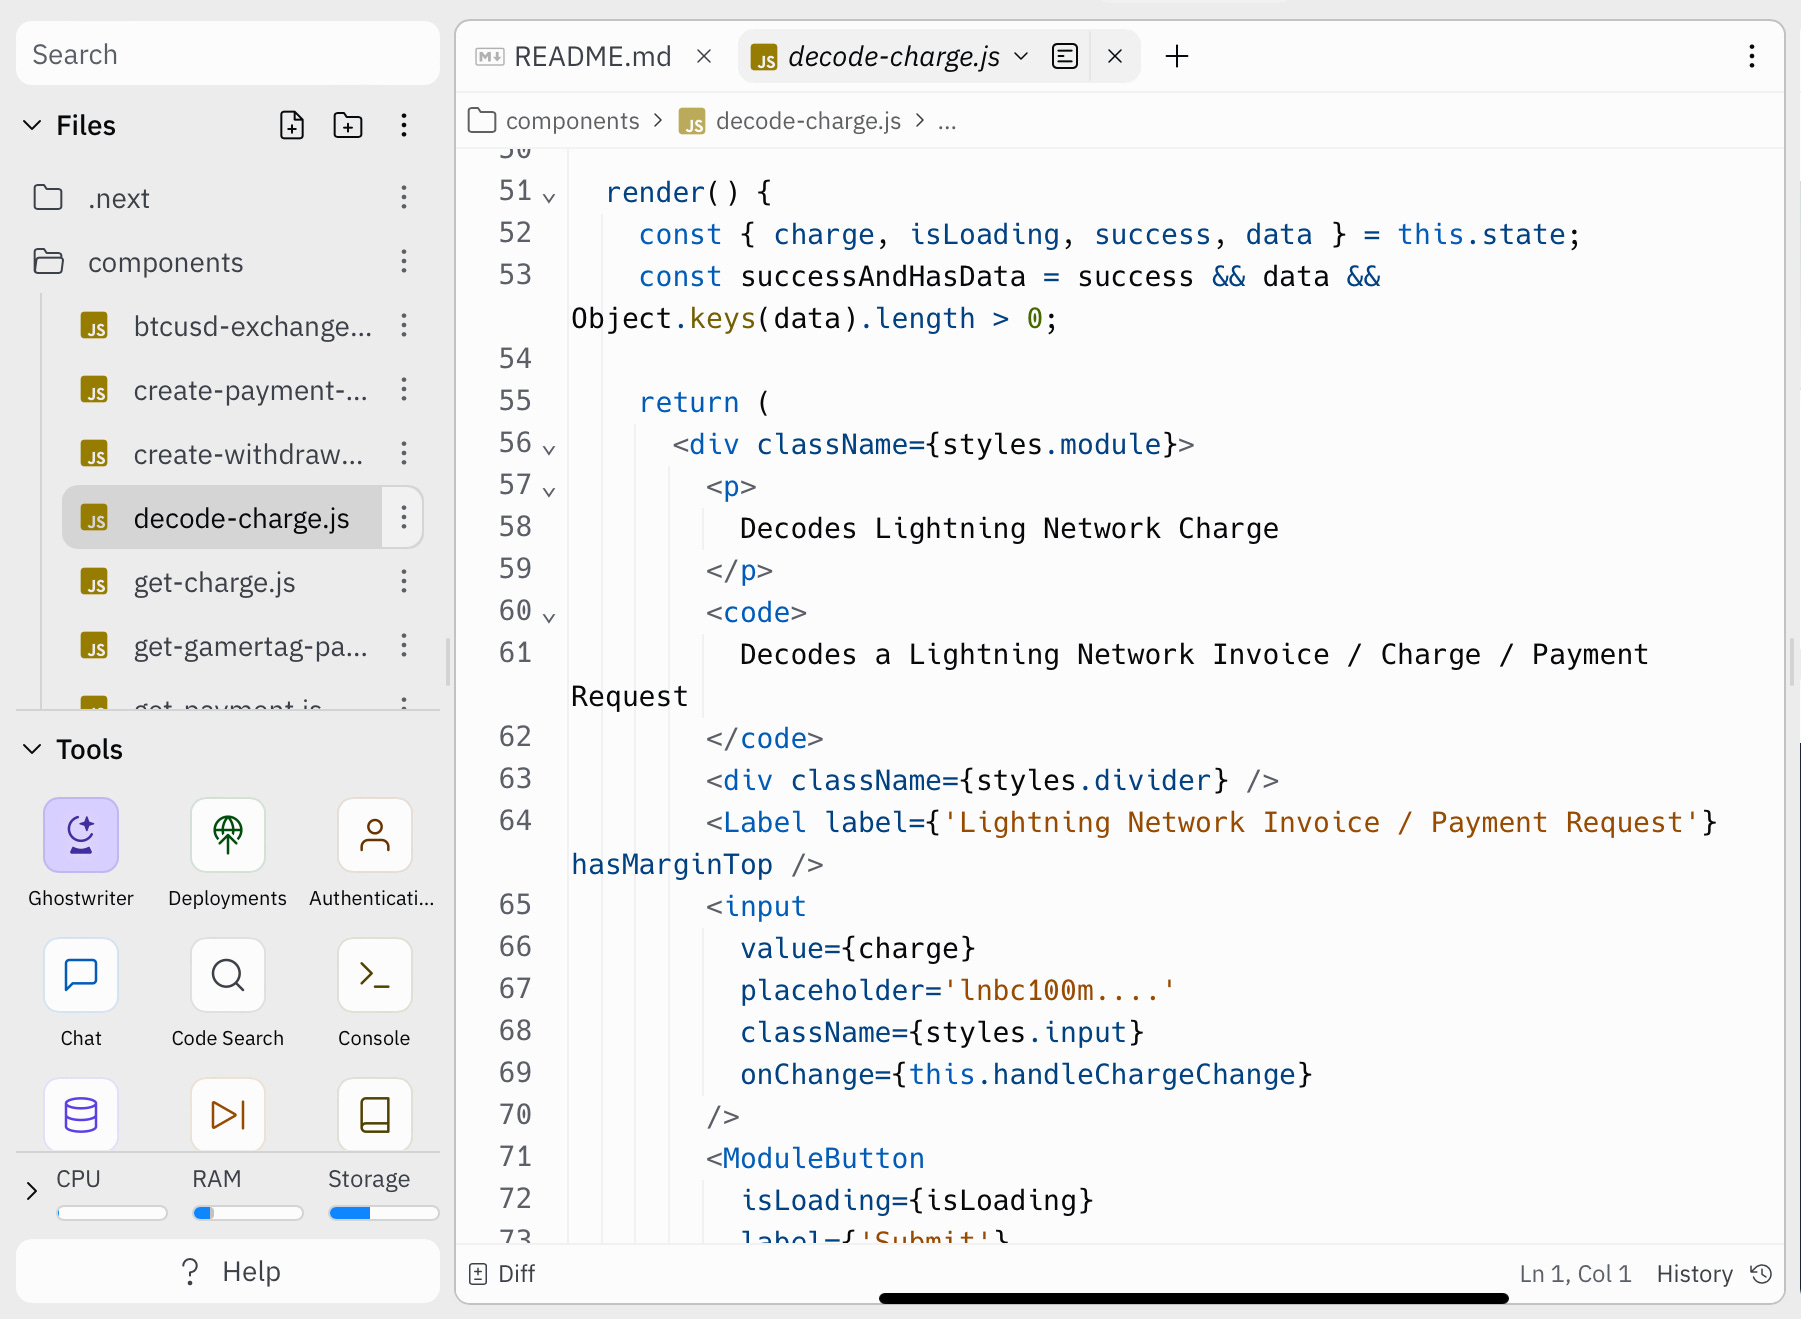Open History in the status bar

coord(1694,1273)
